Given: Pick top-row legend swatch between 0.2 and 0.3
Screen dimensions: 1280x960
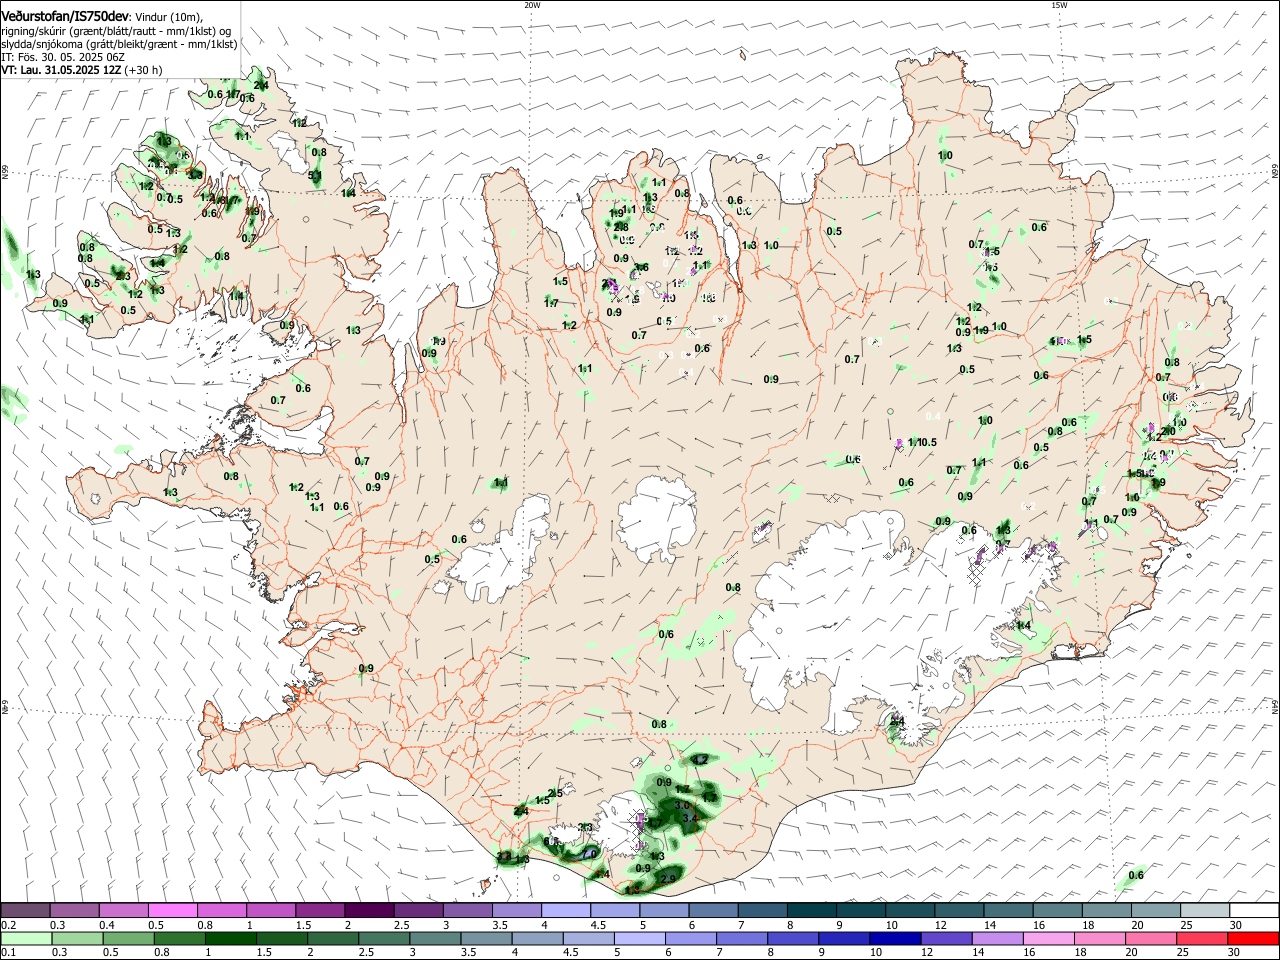Looking at the screenshot, I should (25, 911).
